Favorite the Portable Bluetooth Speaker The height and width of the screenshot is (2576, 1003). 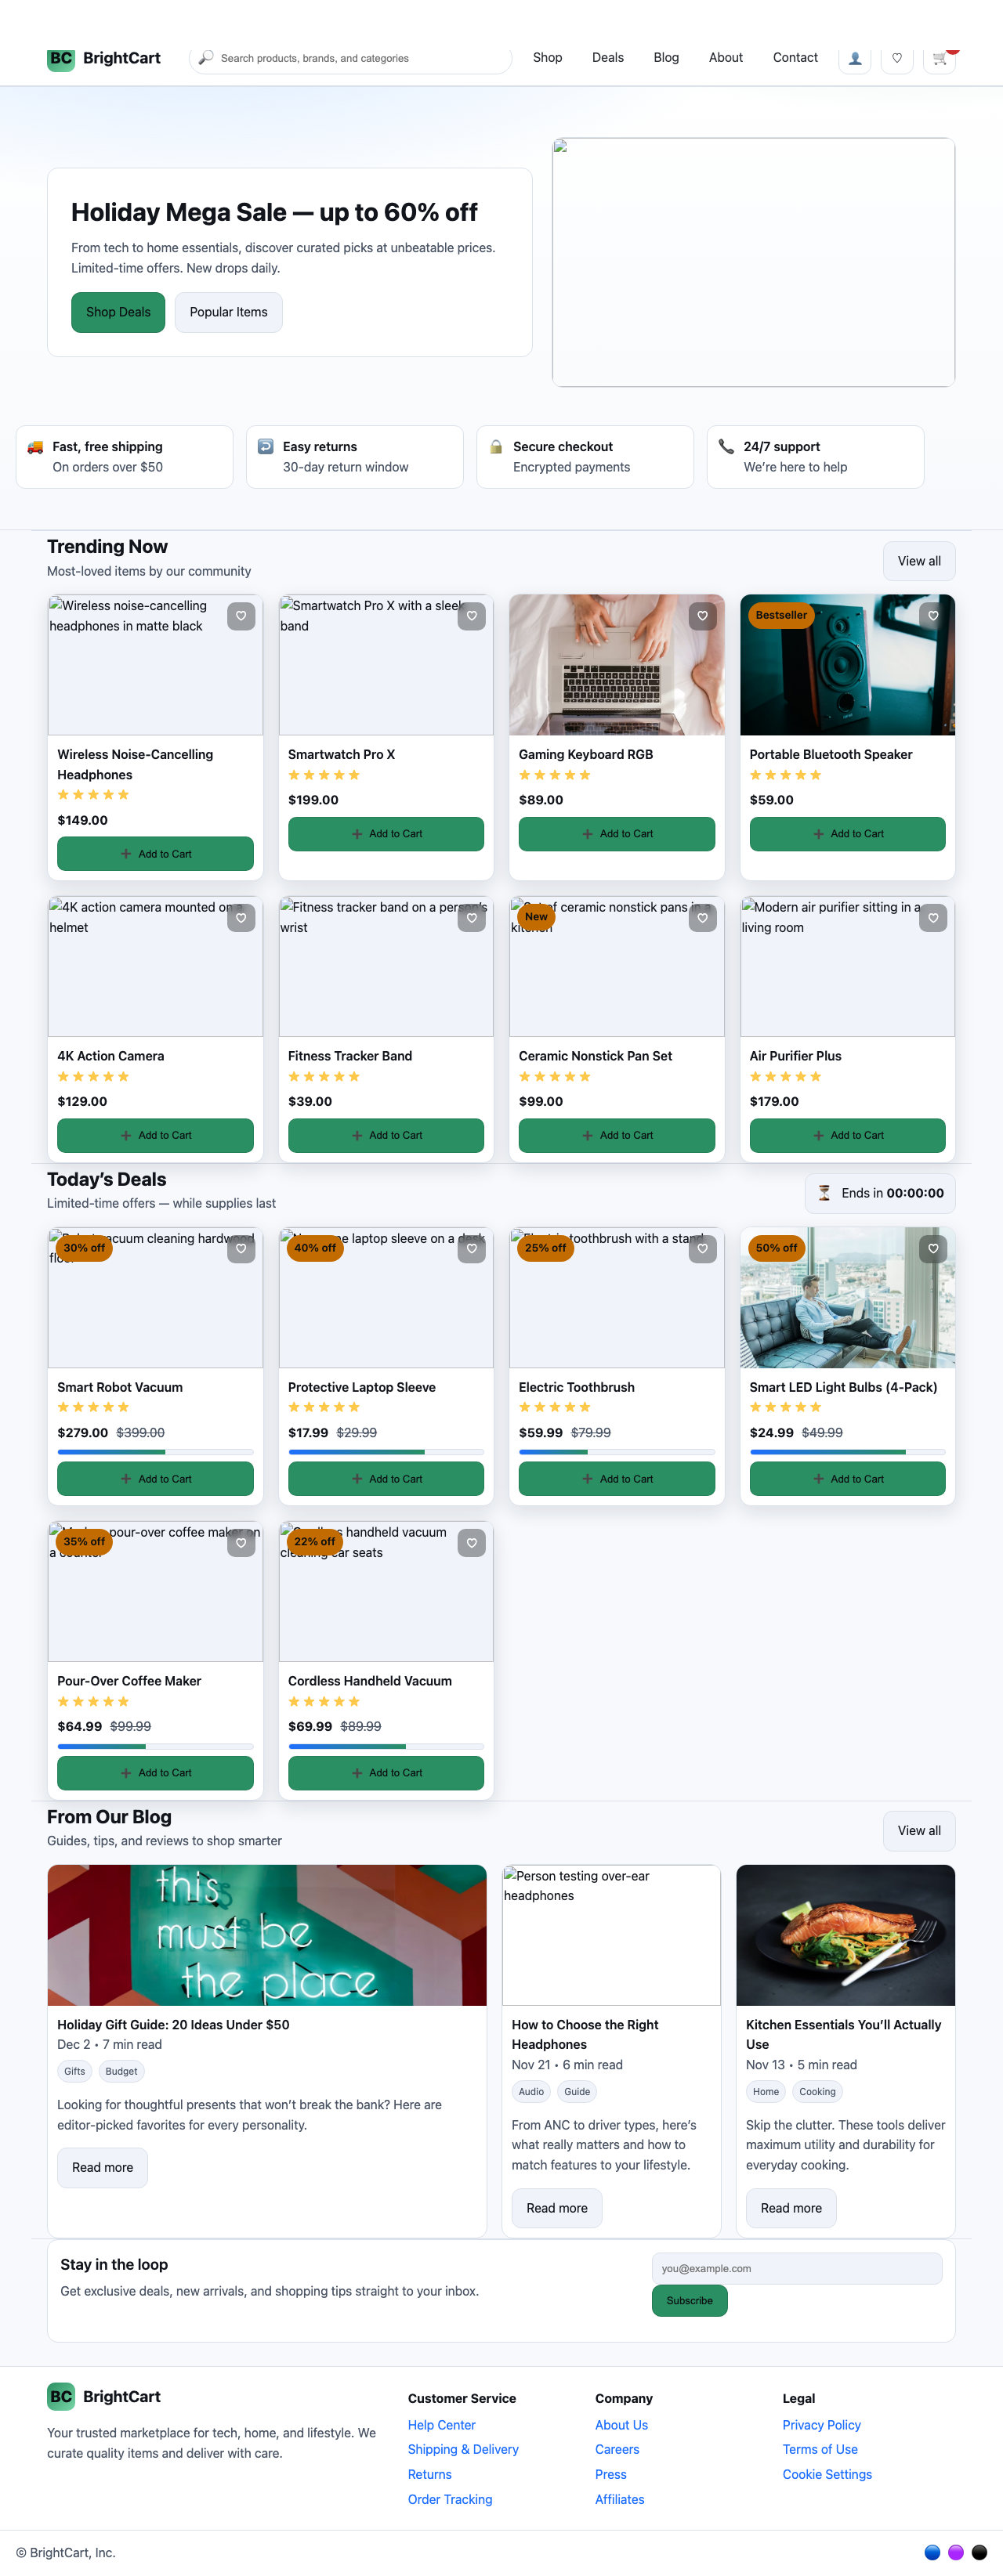tap(932, 616)
